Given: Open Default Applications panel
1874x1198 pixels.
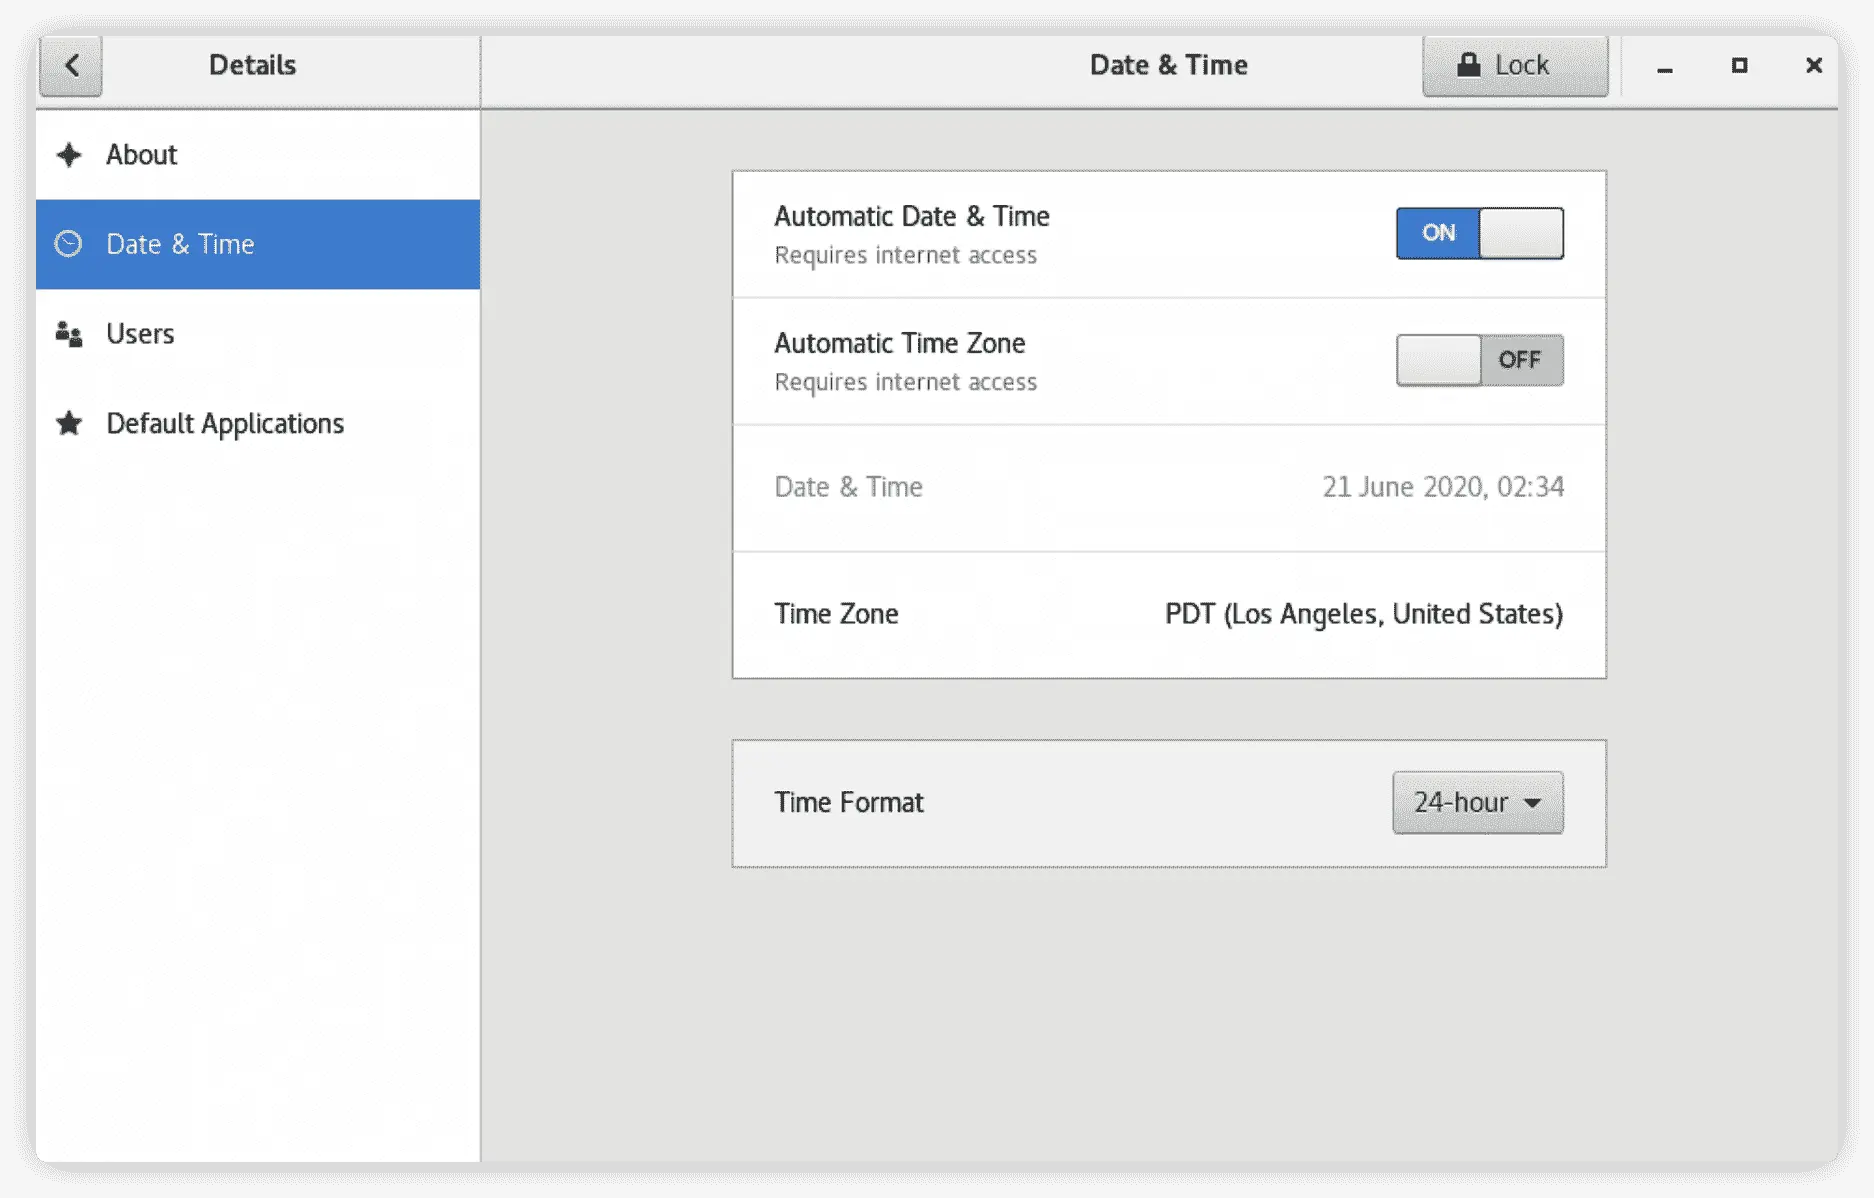Looking at the screenshot, I should coord(258,423).
